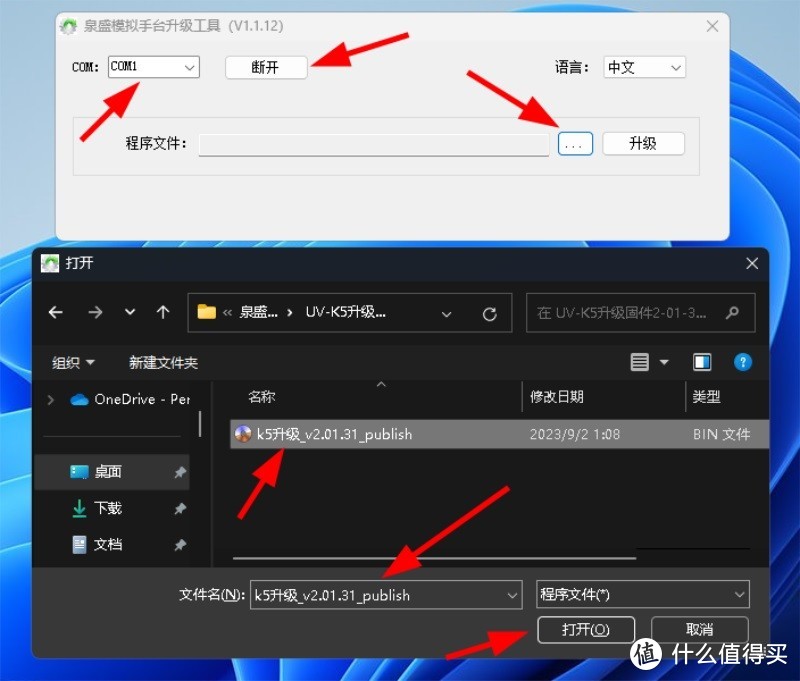Open the view layout options icon

[x=648, y=362]
